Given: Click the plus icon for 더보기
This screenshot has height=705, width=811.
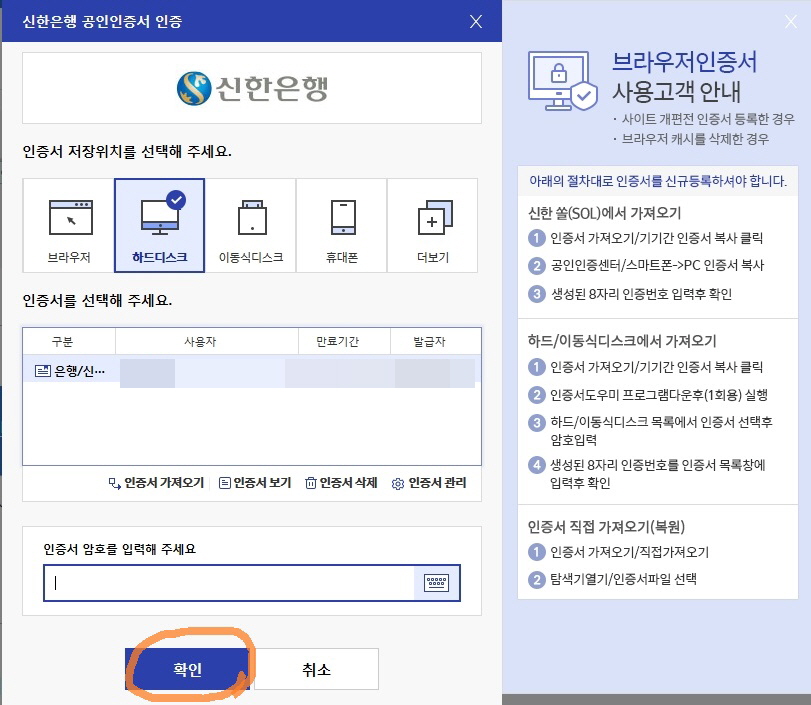Looking at the screenshot, I should click(435, 217).
